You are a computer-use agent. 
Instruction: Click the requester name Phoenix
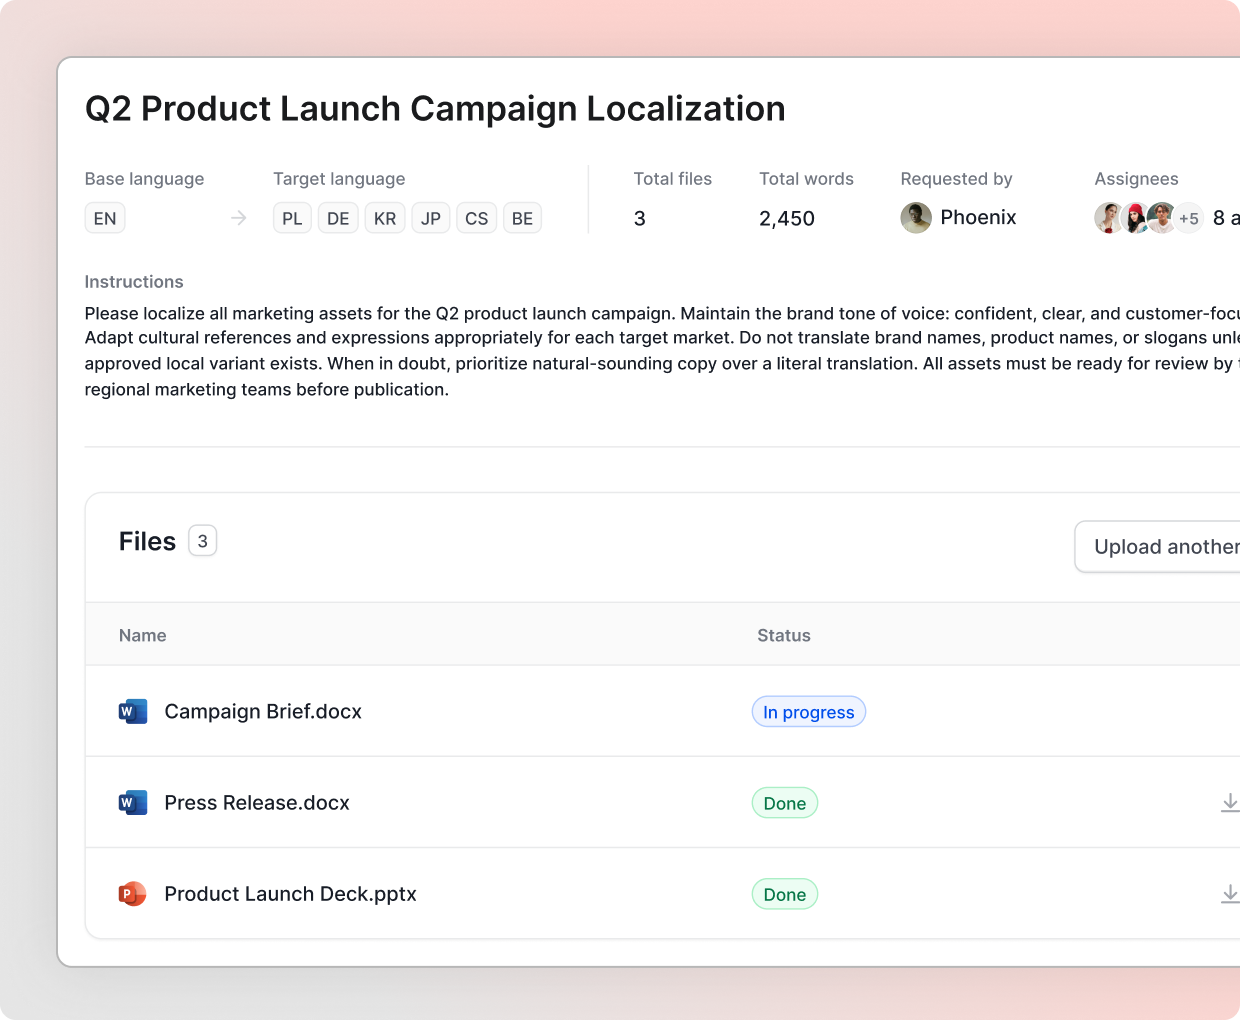tap(978, 217)
